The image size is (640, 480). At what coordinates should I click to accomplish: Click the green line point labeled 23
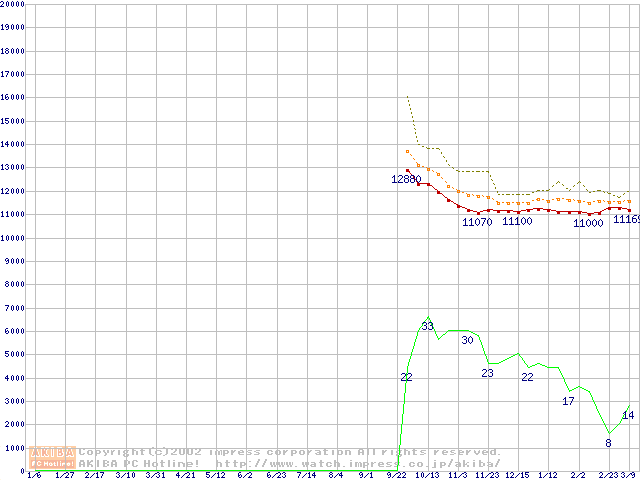tap(488, 373)
